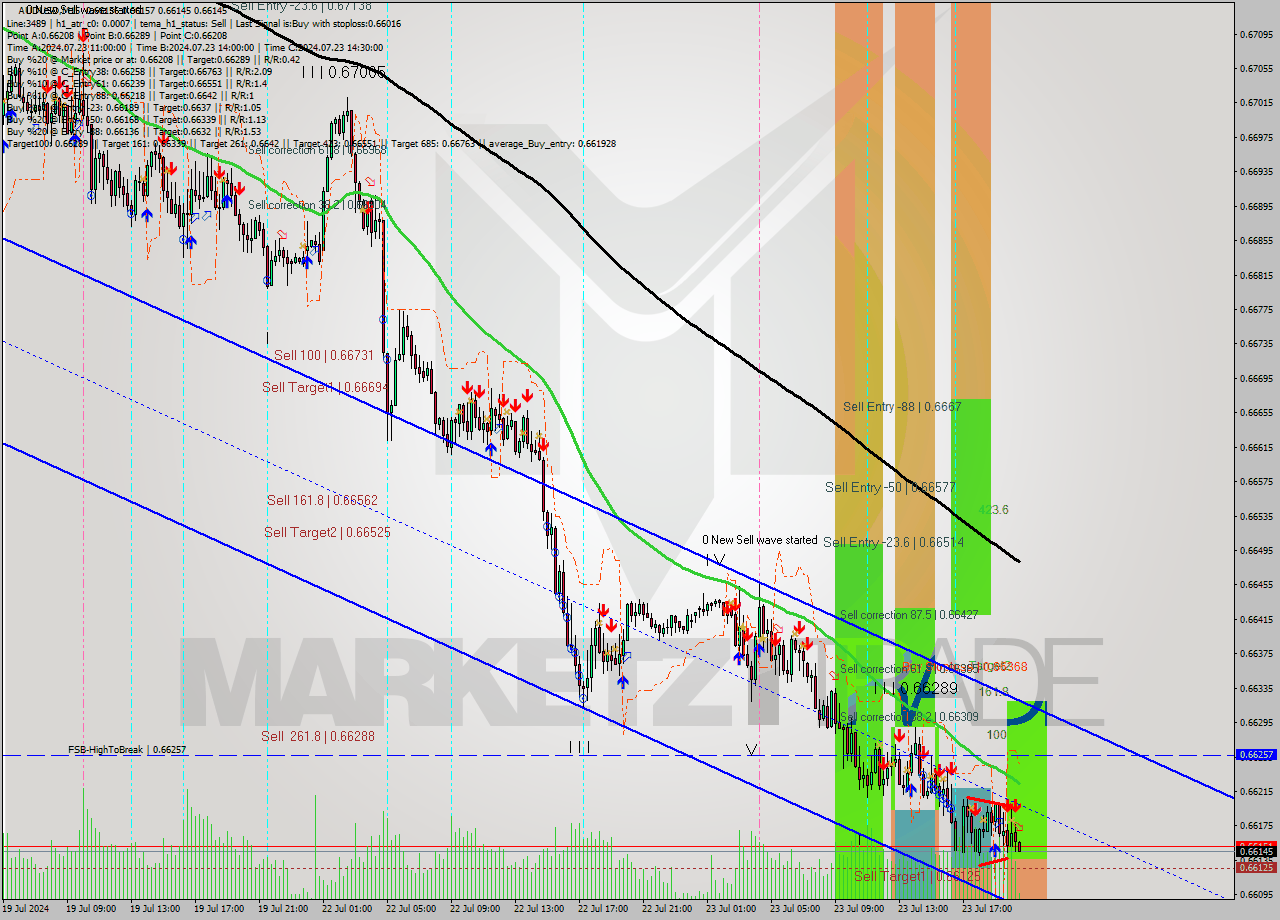
Task: Select the 'Sell Entry -23.6 | 0.66514' label
Action: [x=894, y=542]
